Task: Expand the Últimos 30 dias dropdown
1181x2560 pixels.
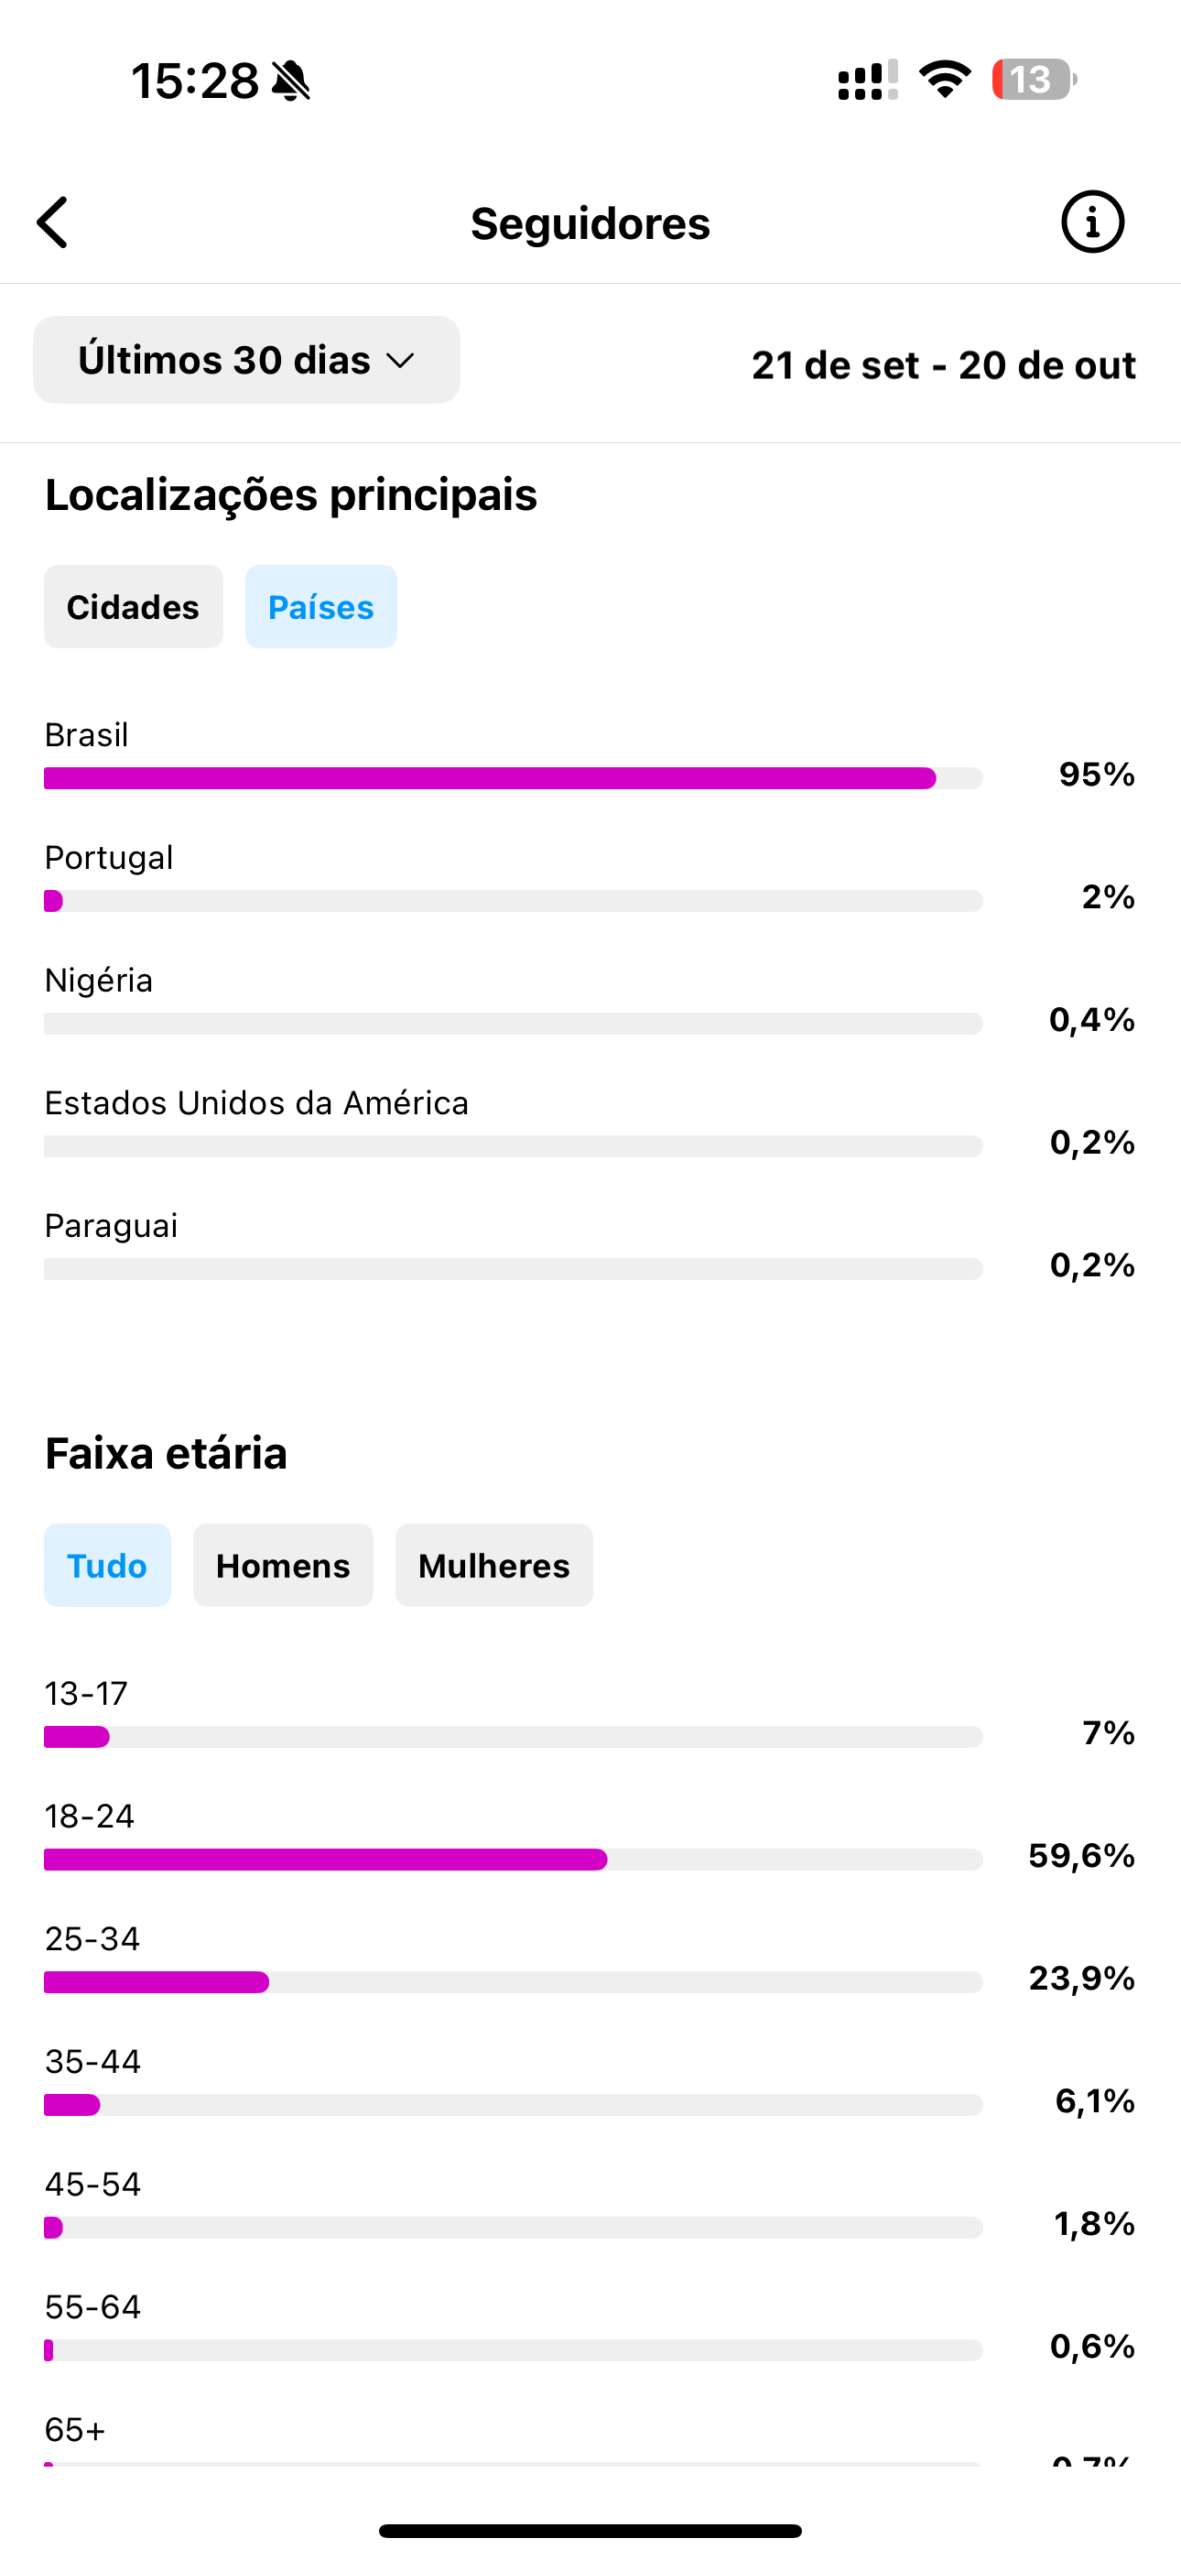Action: 246,360
